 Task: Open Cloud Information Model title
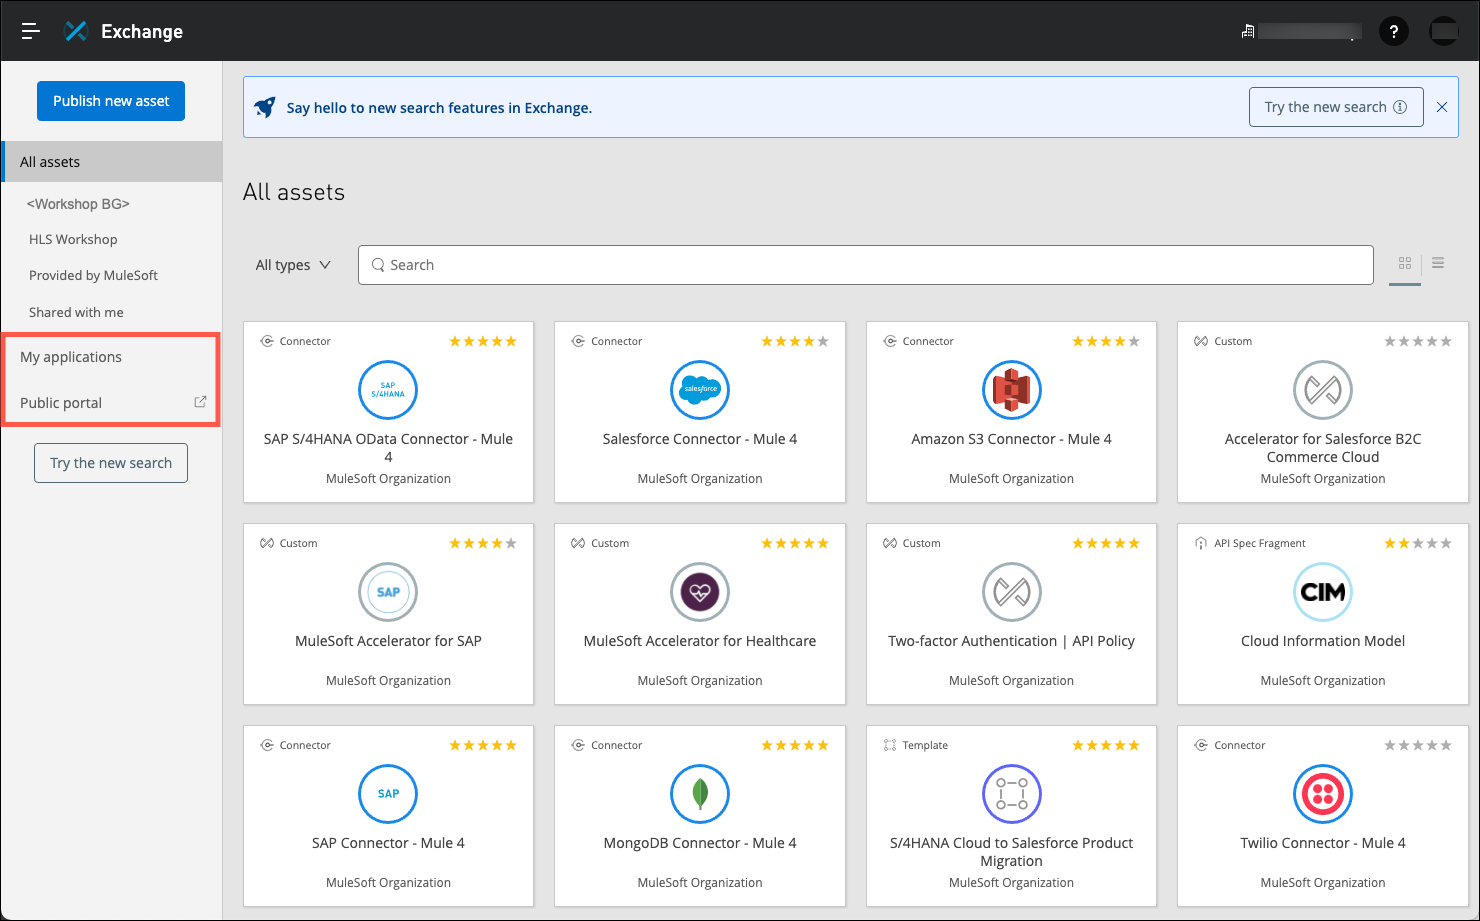coord(1323,641)
